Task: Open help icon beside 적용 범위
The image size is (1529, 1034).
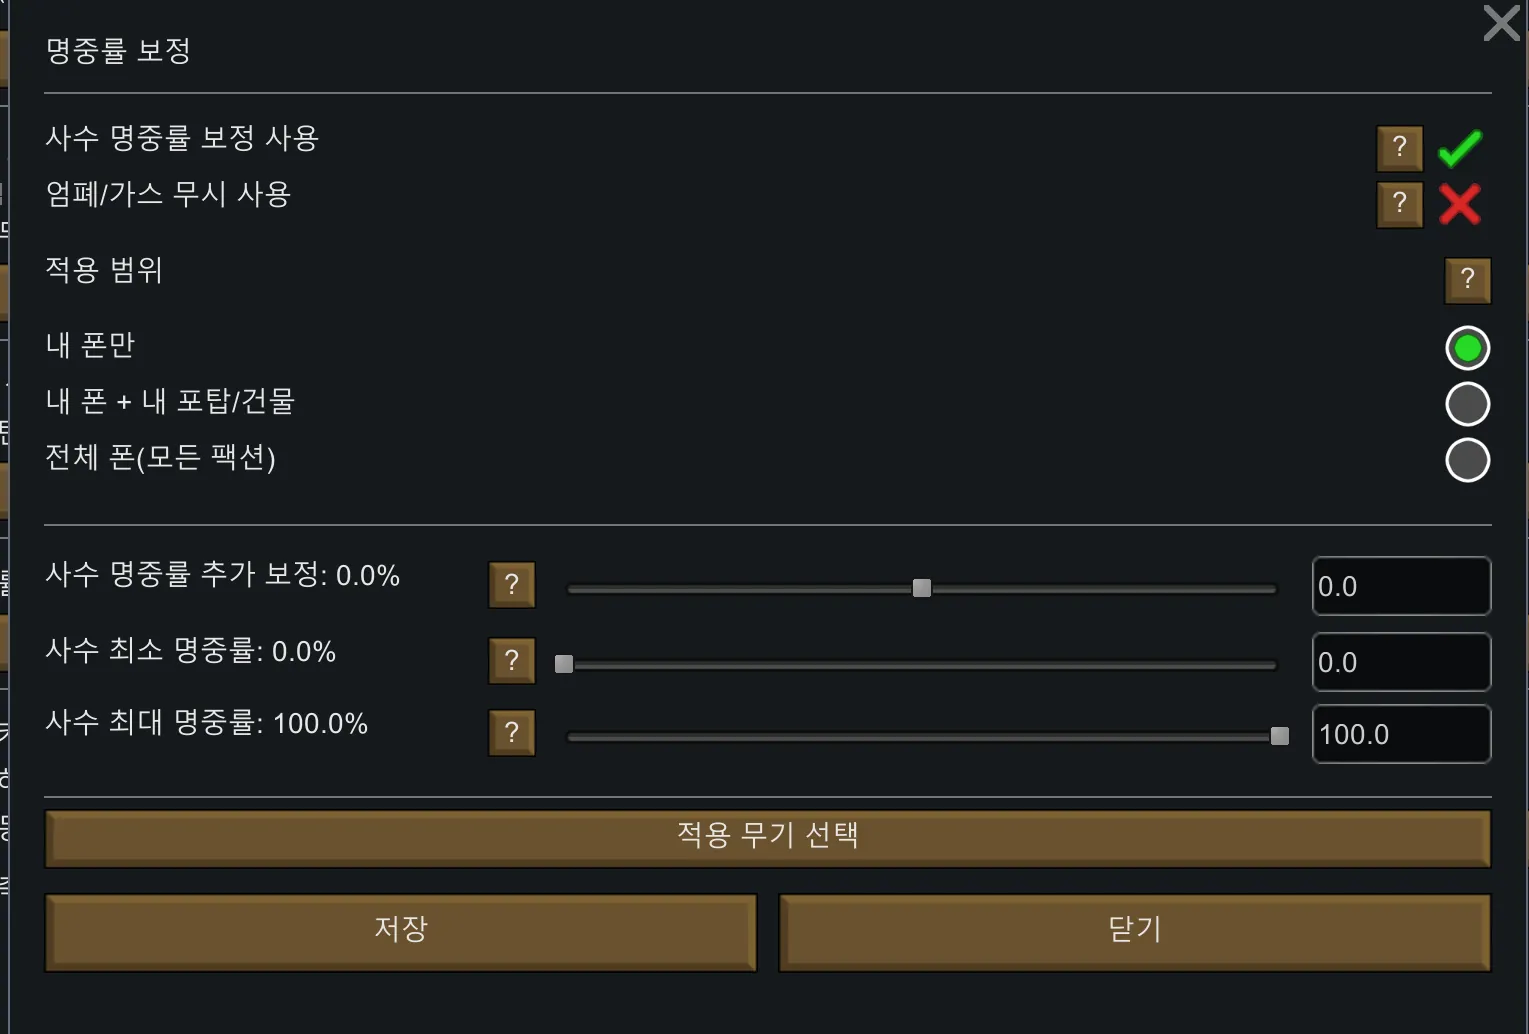Action: tap(1467, 280)
